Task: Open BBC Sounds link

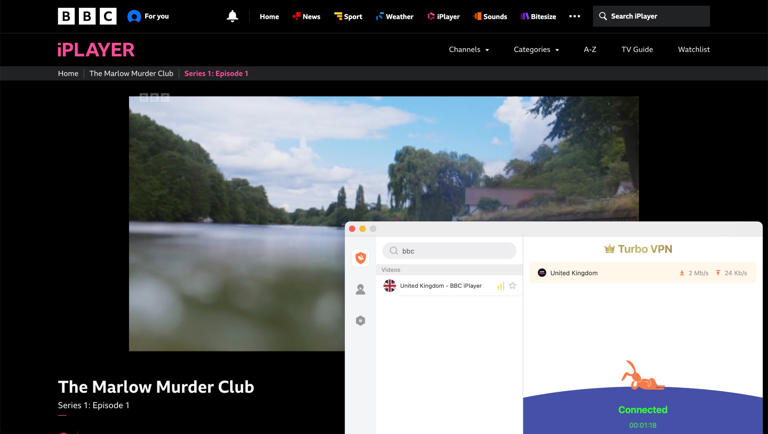Action: (490, 17)
